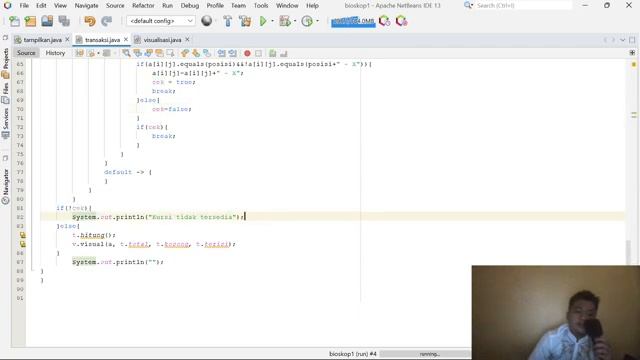This screenshot has height=360, width=640.
Task: Click the New File toolbar icon
Action: [14, 21]
